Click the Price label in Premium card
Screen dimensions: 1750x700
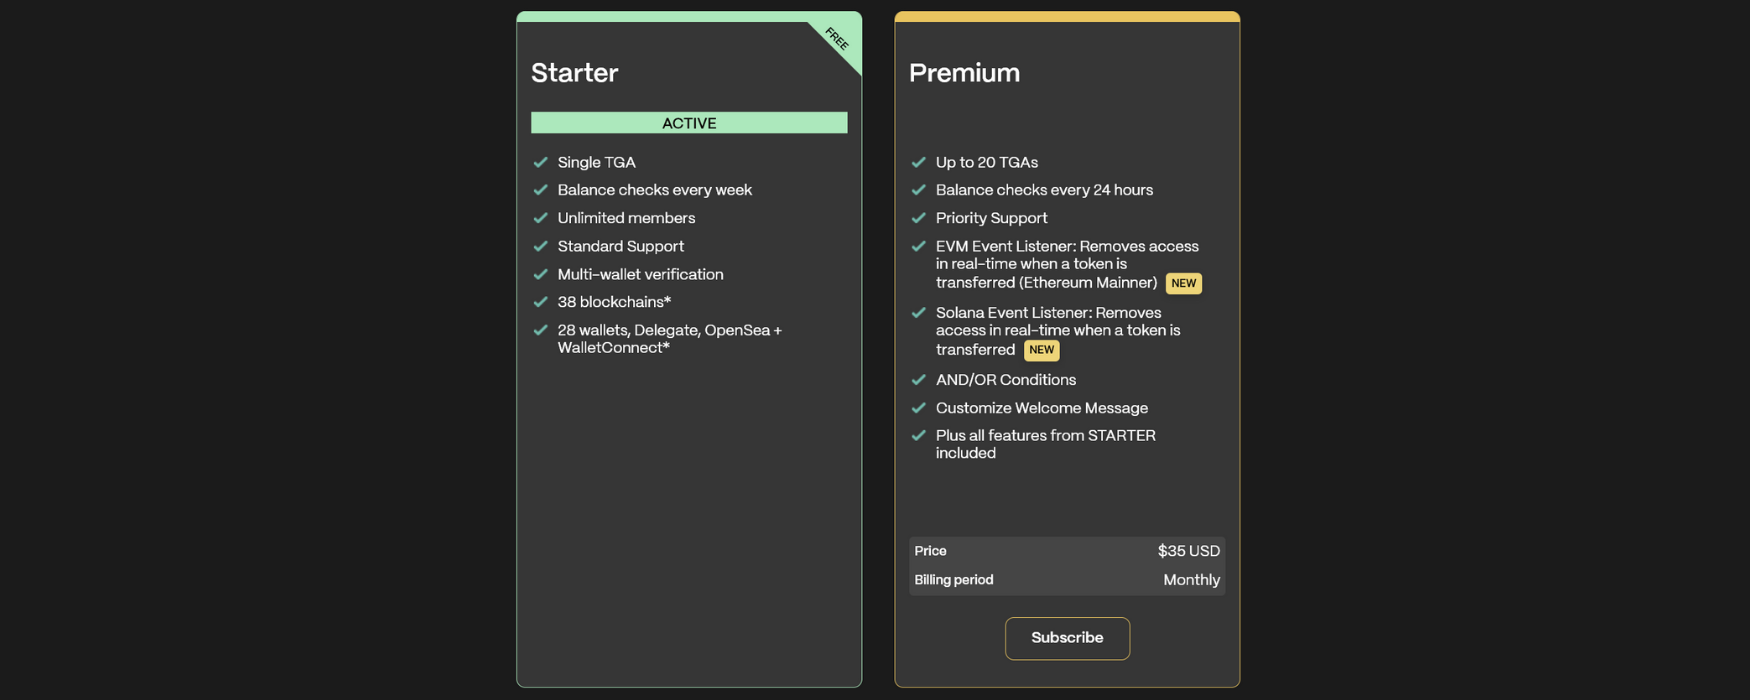[930, 551]
